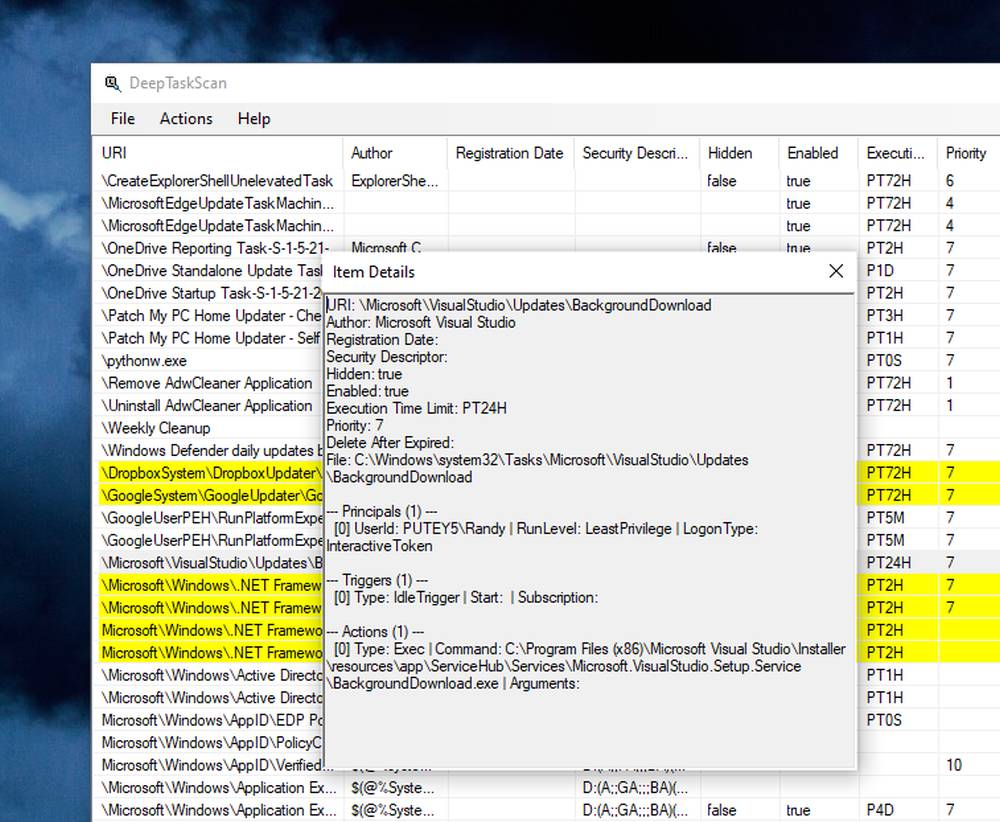Click the Principals (1) section heading
The image size is (1000, 822).
[381, 512]
